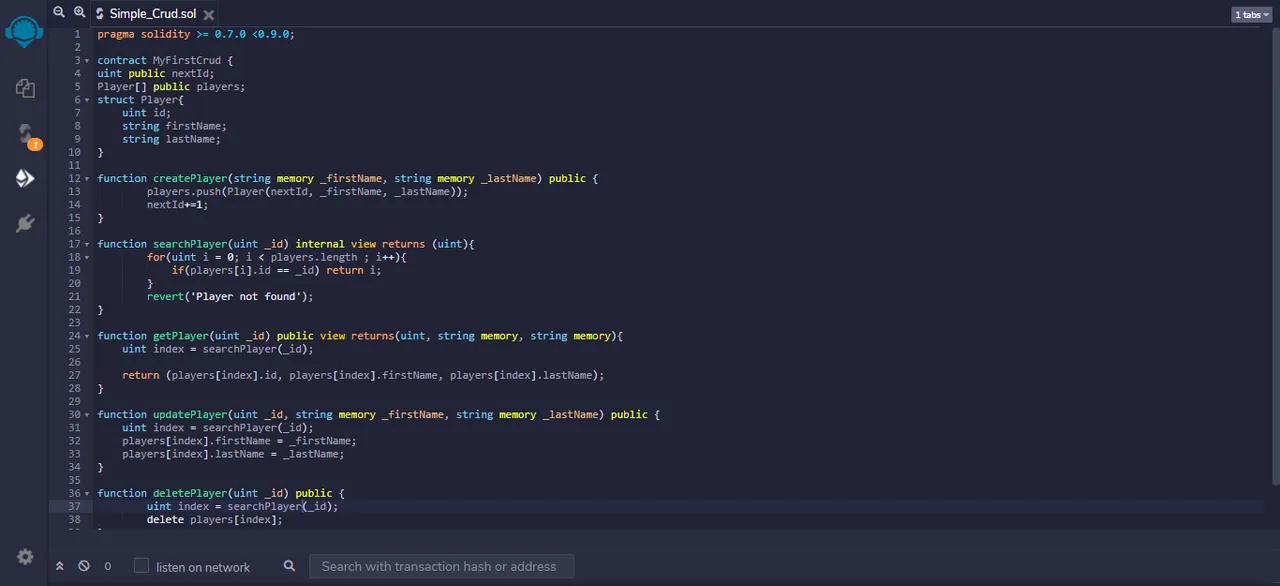The width and height of the screenshot is (1280, 586).
Task: Click the return statement in getPlayer
Action: coord(364,375)
